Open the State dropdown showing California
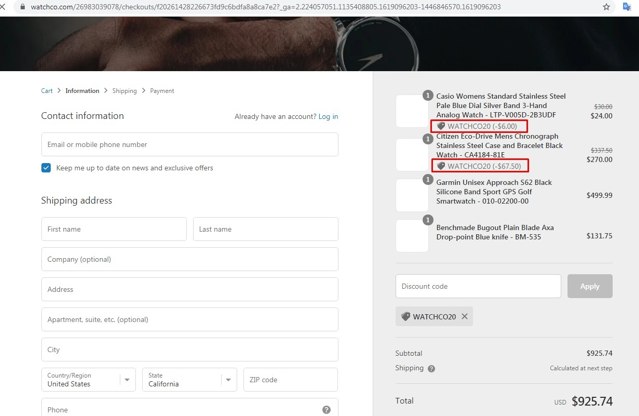Viewport: 639px width, 416px height. click(x=189, y=380)
